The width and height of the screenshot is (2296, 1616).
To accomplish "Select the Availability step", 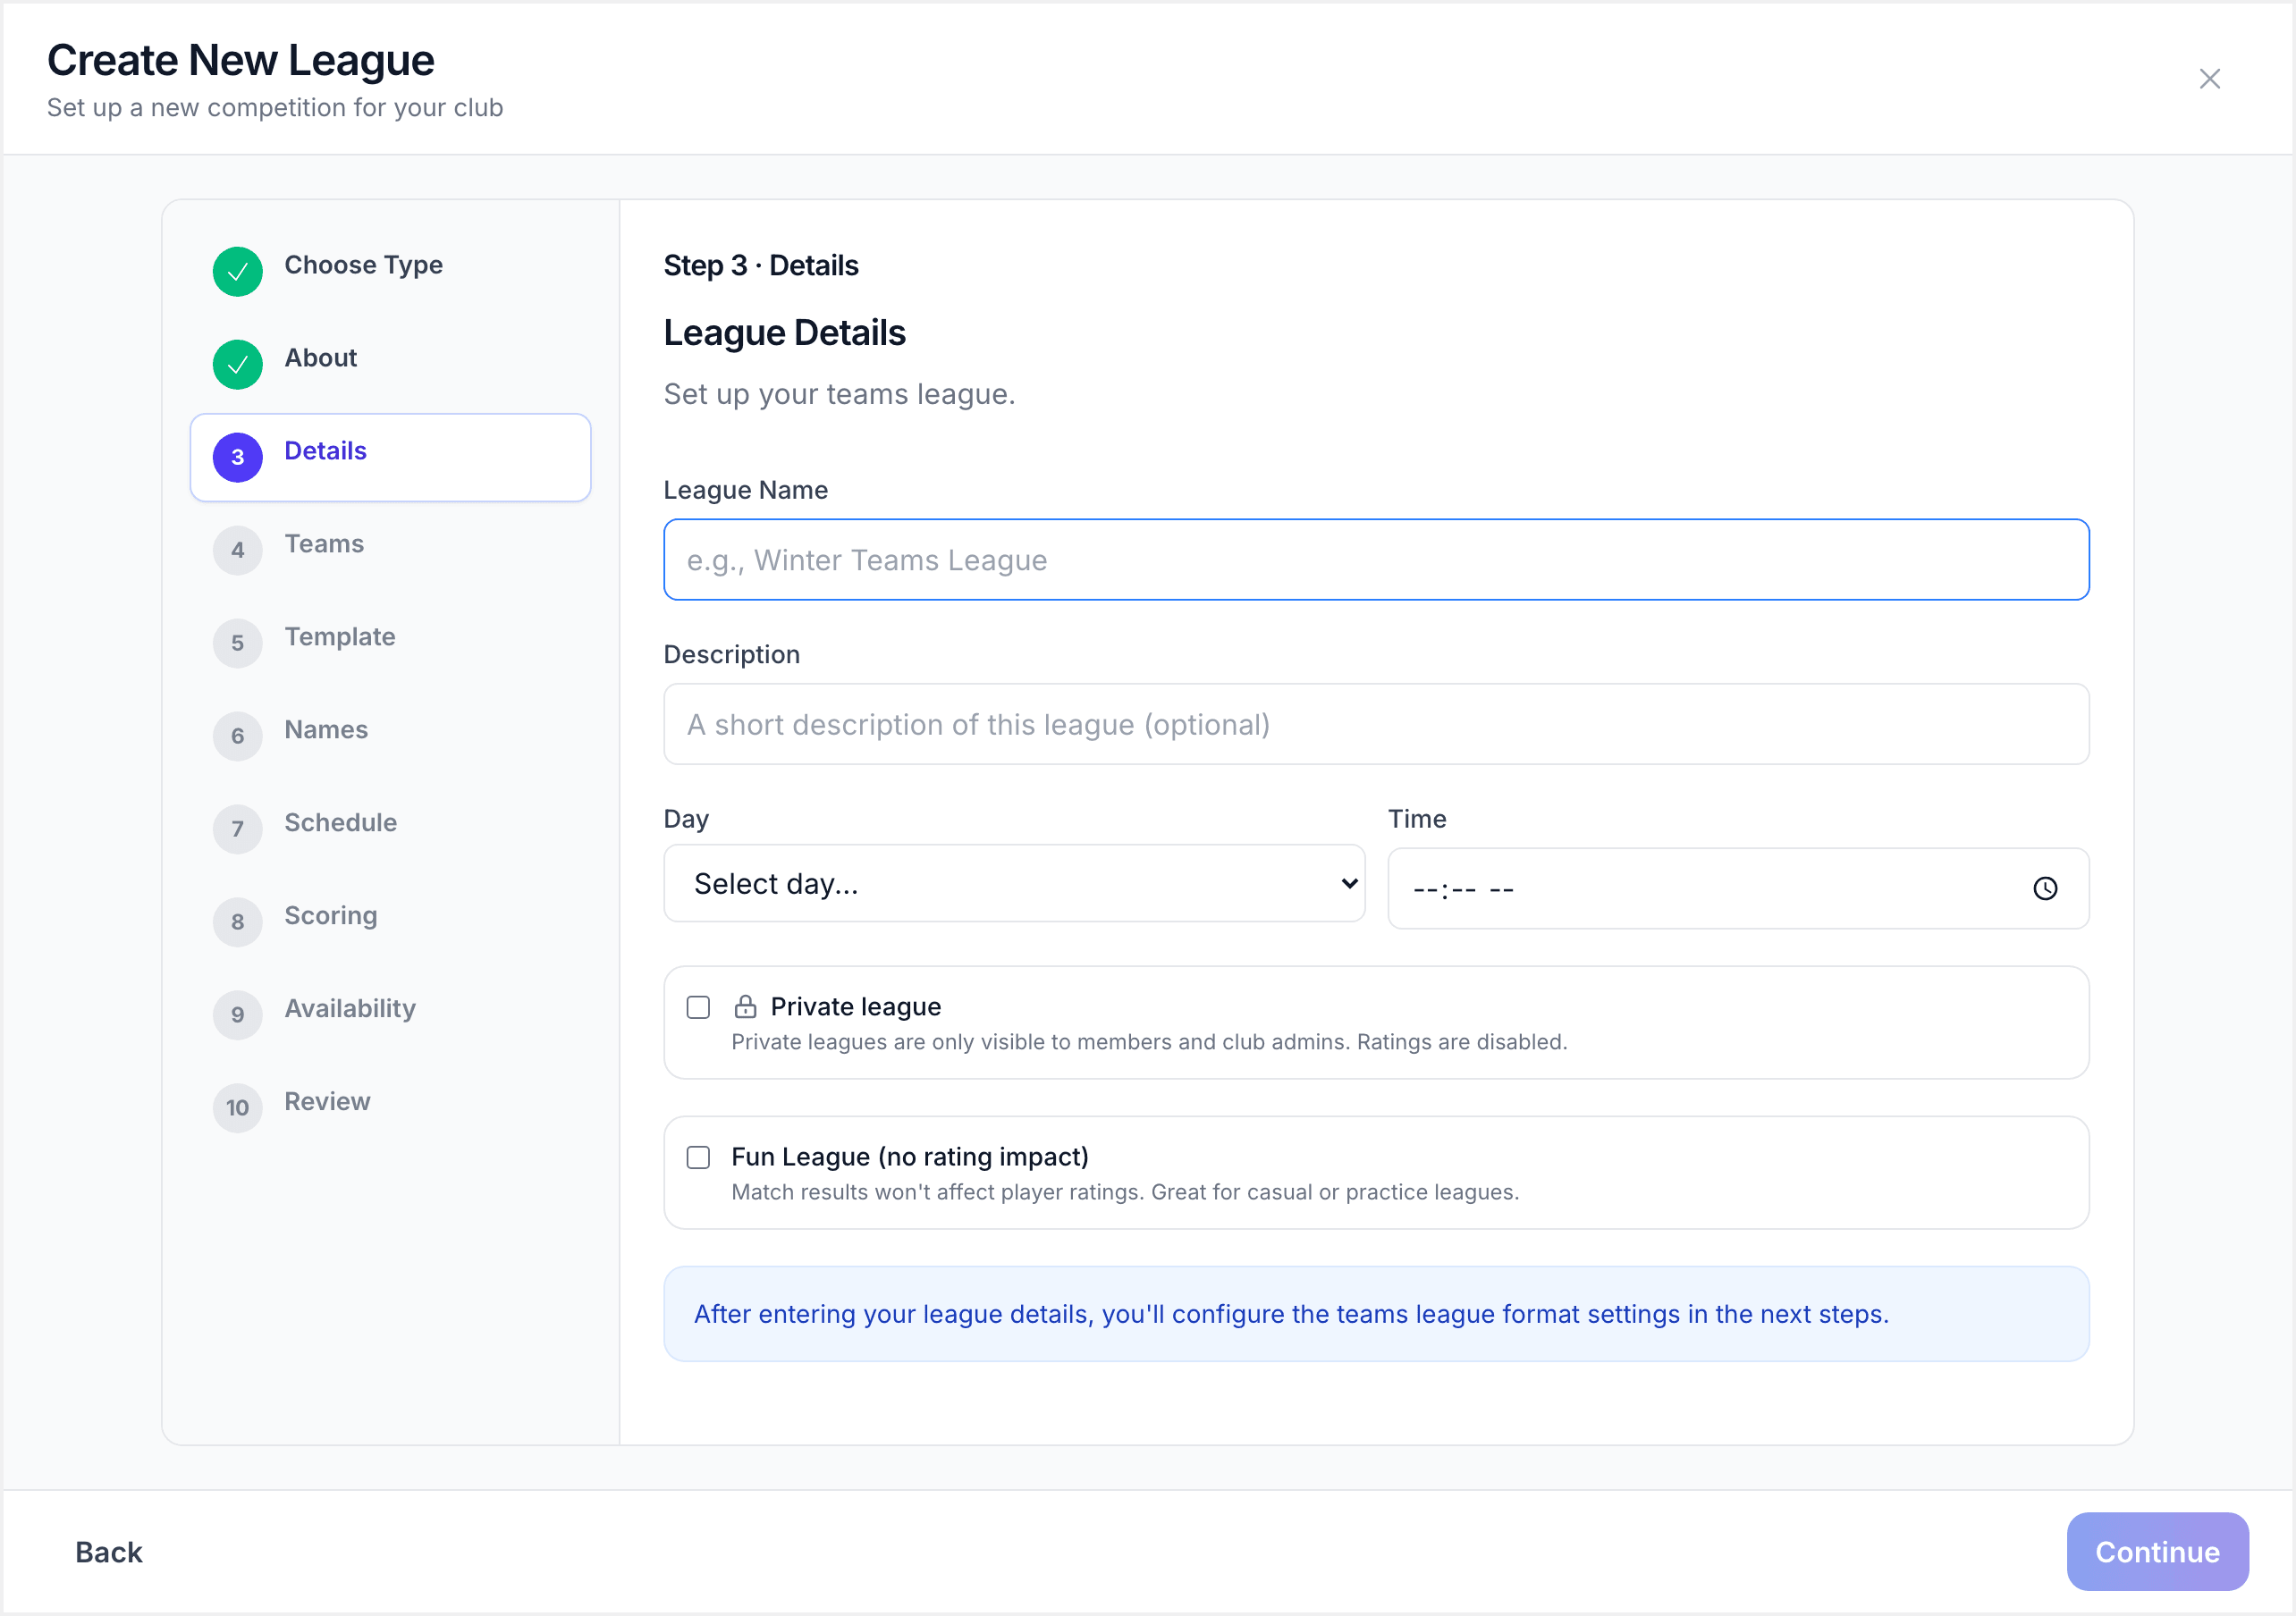I will point(390,1015).
